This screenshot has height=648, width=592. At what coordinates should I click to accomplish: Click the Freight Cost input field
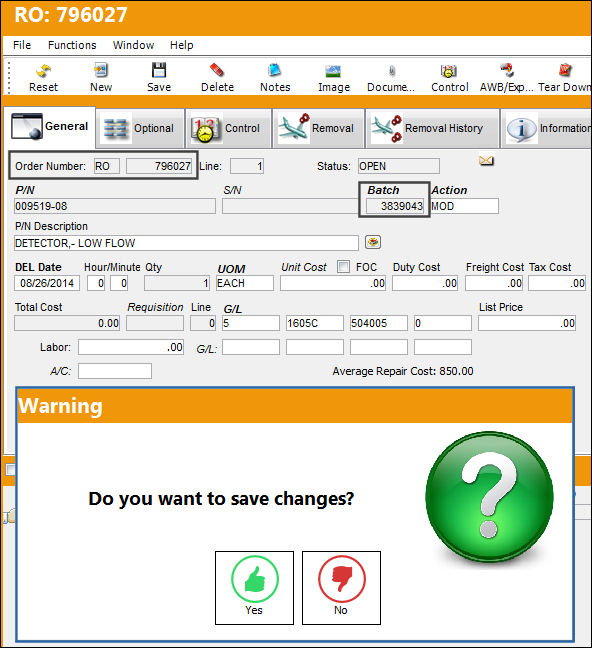point(494,283)
